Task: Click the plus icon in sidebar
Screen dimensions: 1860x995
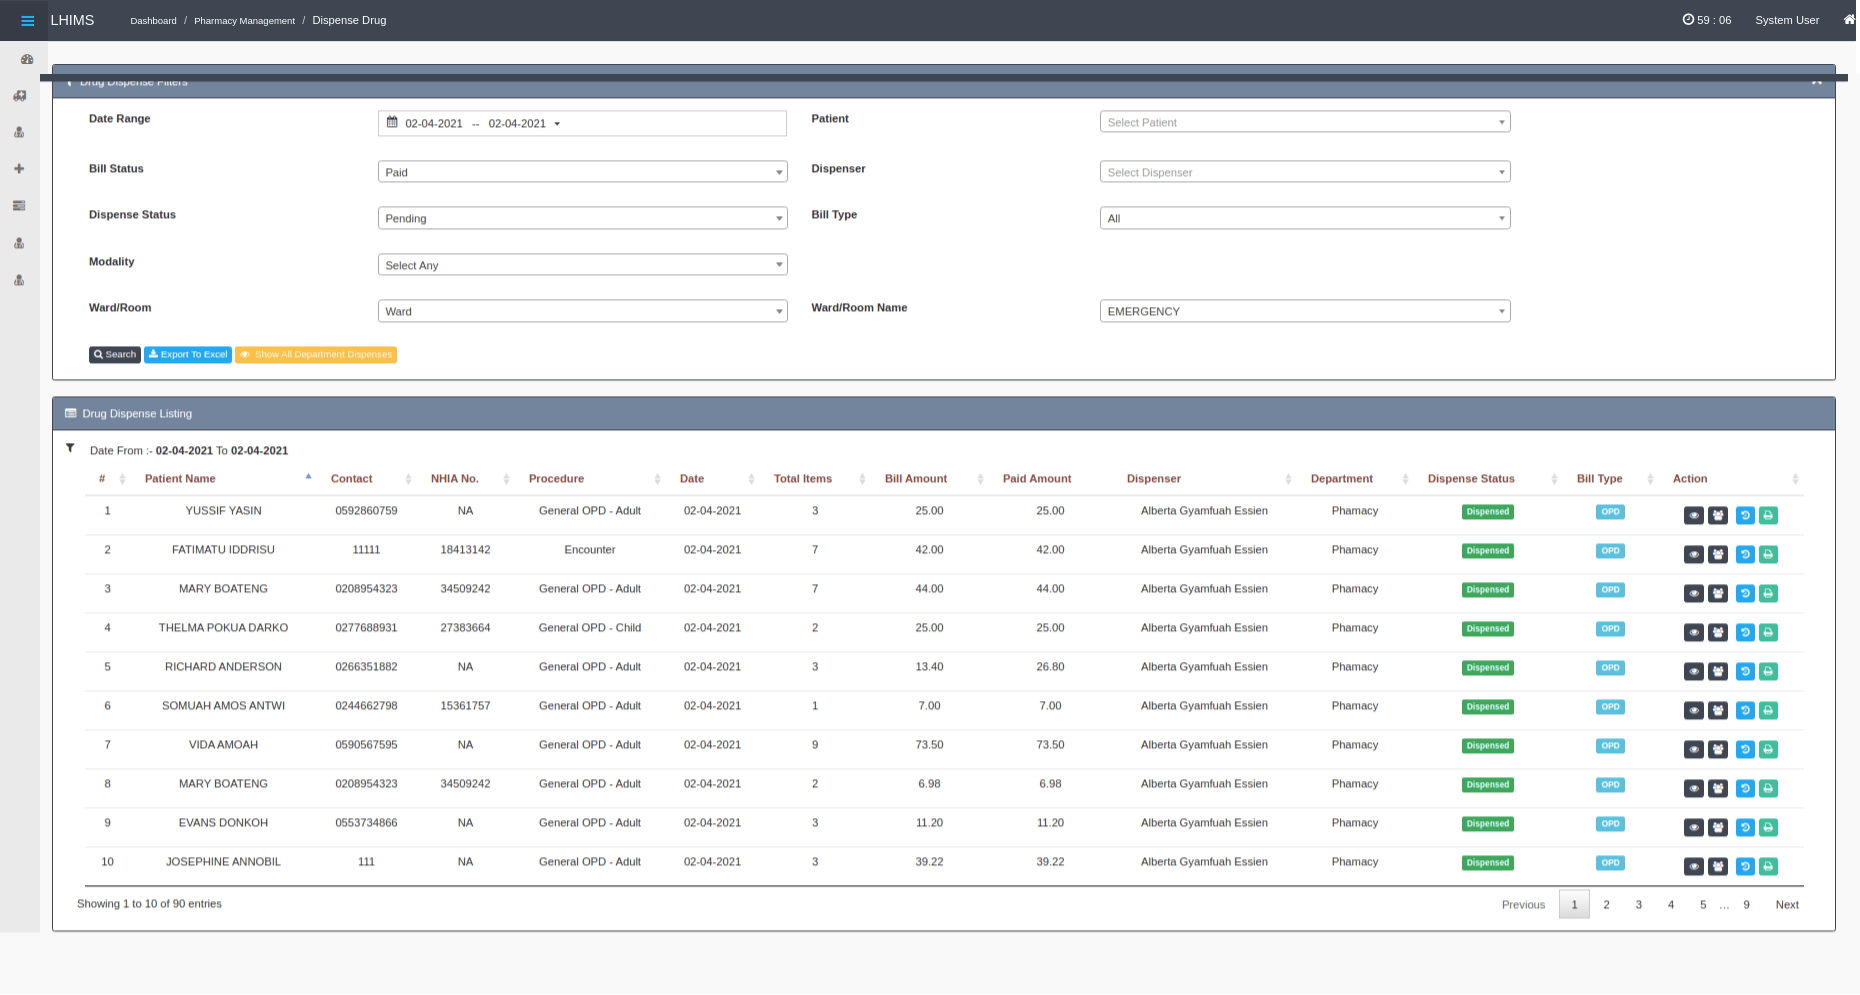Action: tap(19, 169)
